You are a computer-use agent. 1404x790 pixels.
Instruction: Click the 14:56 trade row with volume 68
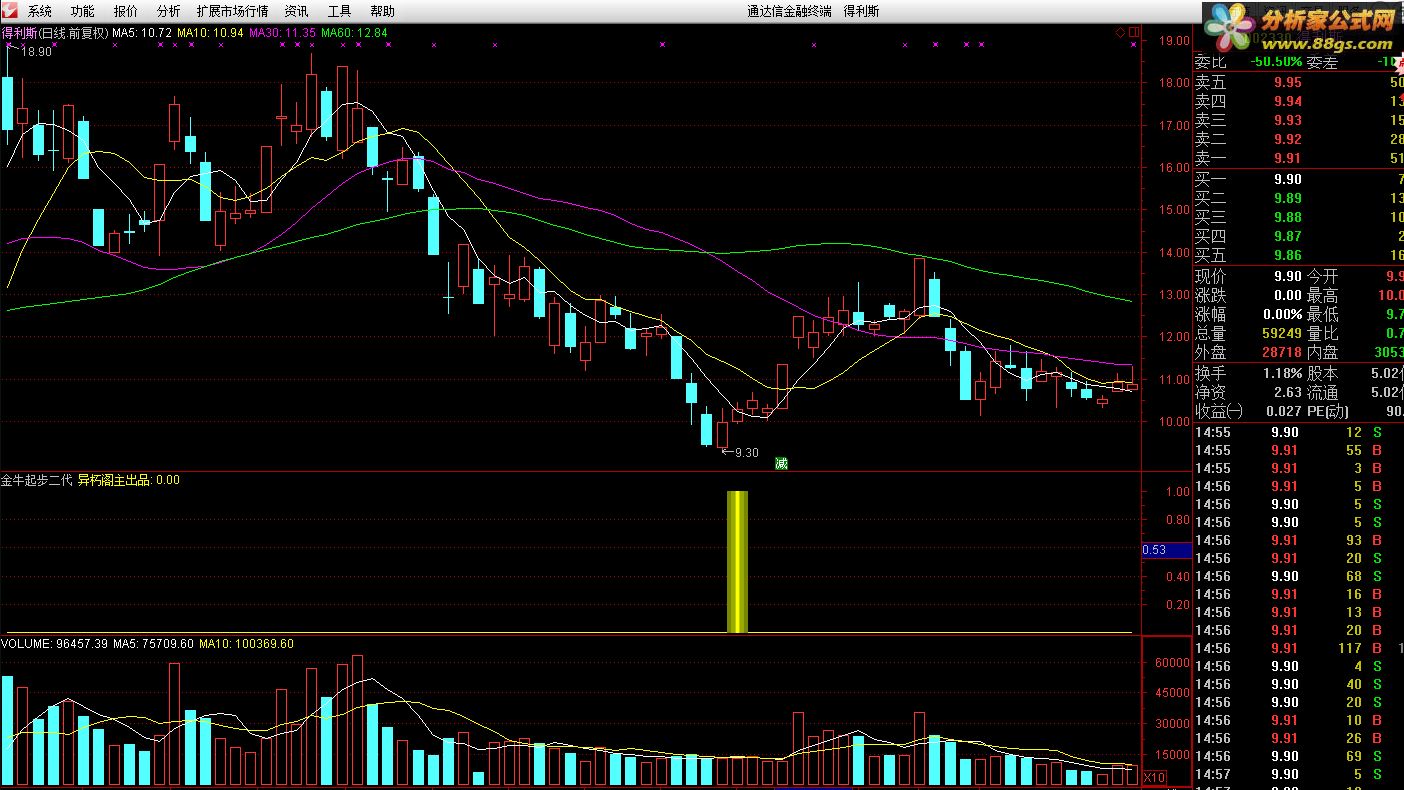(x=1299, y=576)
